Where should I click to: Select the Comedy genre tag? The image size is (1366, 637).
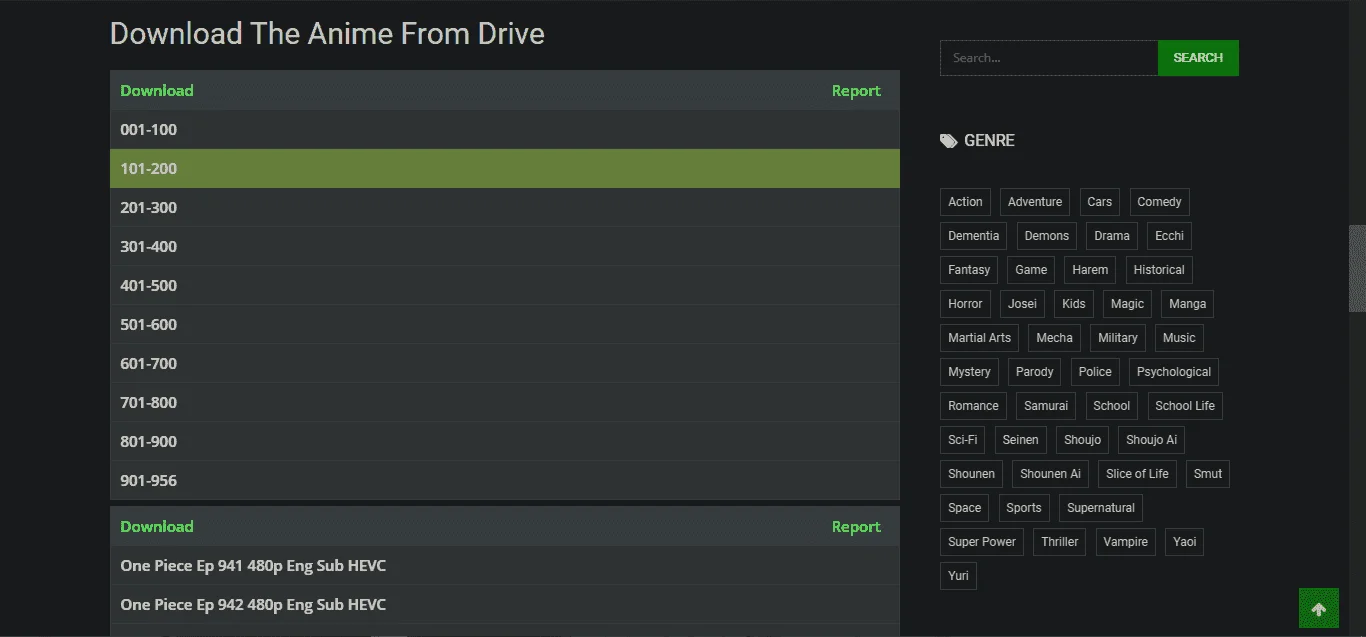coord(1159,202)
